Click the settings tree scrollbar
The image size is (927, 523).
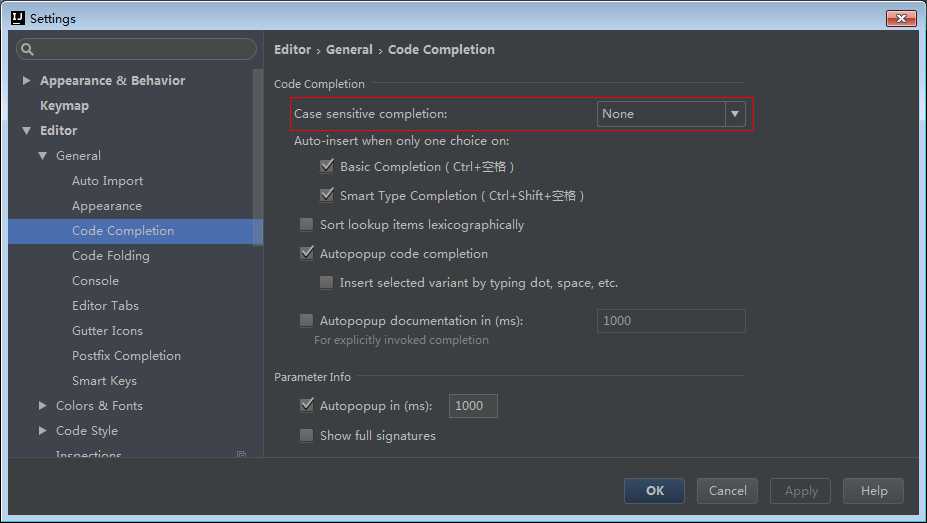258,157
